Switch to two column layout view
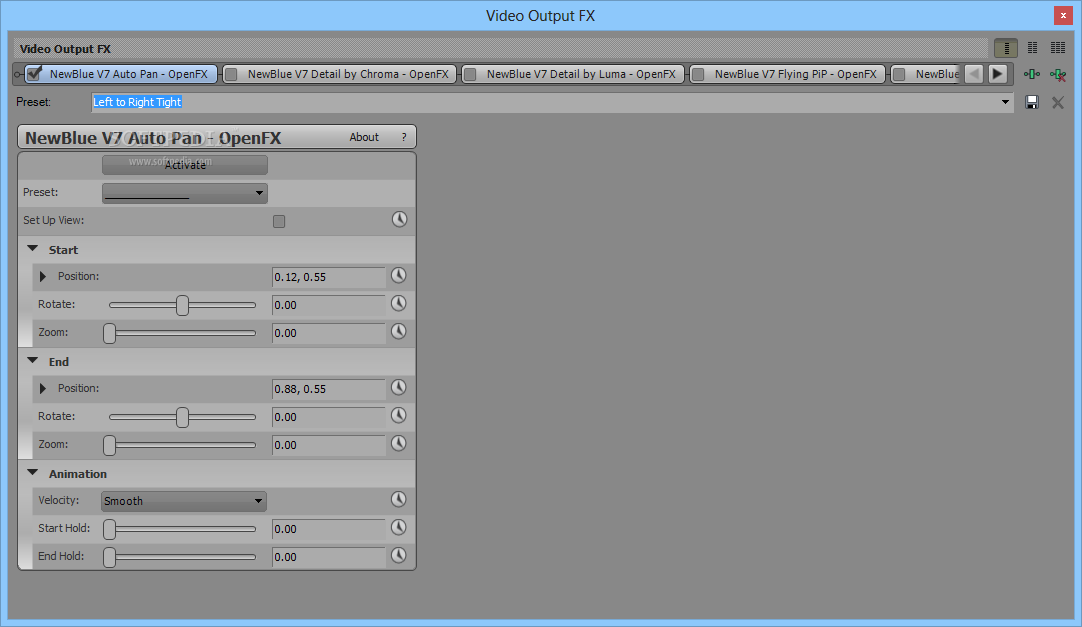Viewport: 1082px width, 627px height. (x=1032, y=48)
